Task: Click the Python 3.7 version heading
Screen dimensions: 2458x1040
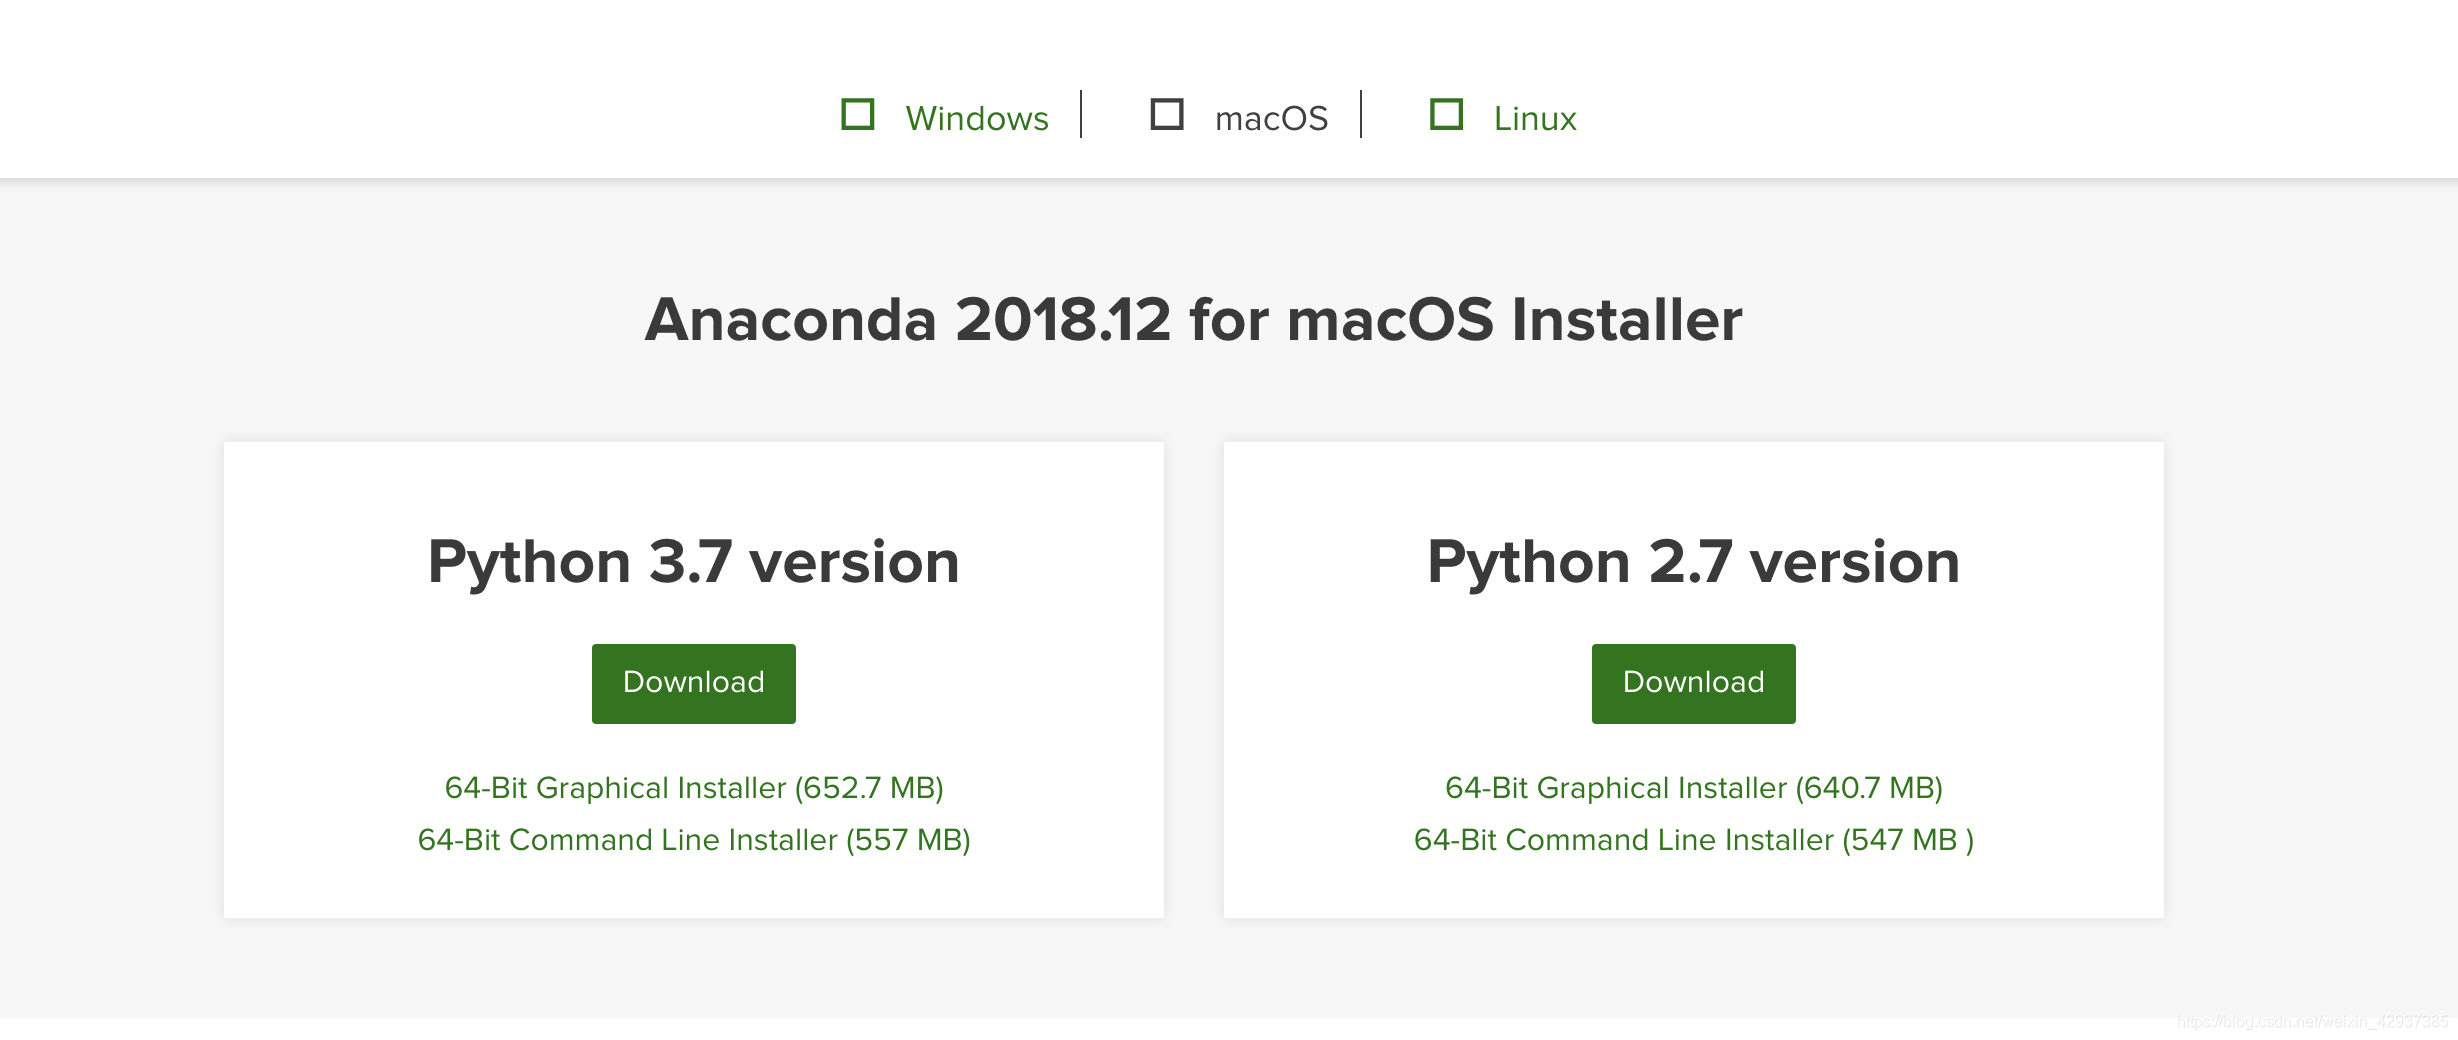Action: click(694, 562)
